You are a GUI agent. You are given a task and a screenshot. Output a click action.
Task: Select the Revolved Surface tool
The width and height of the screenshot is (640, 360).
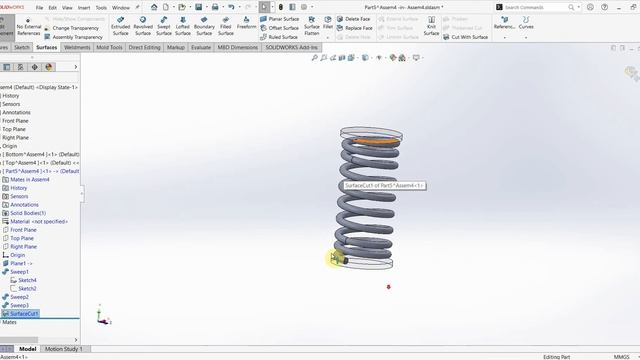143,26
